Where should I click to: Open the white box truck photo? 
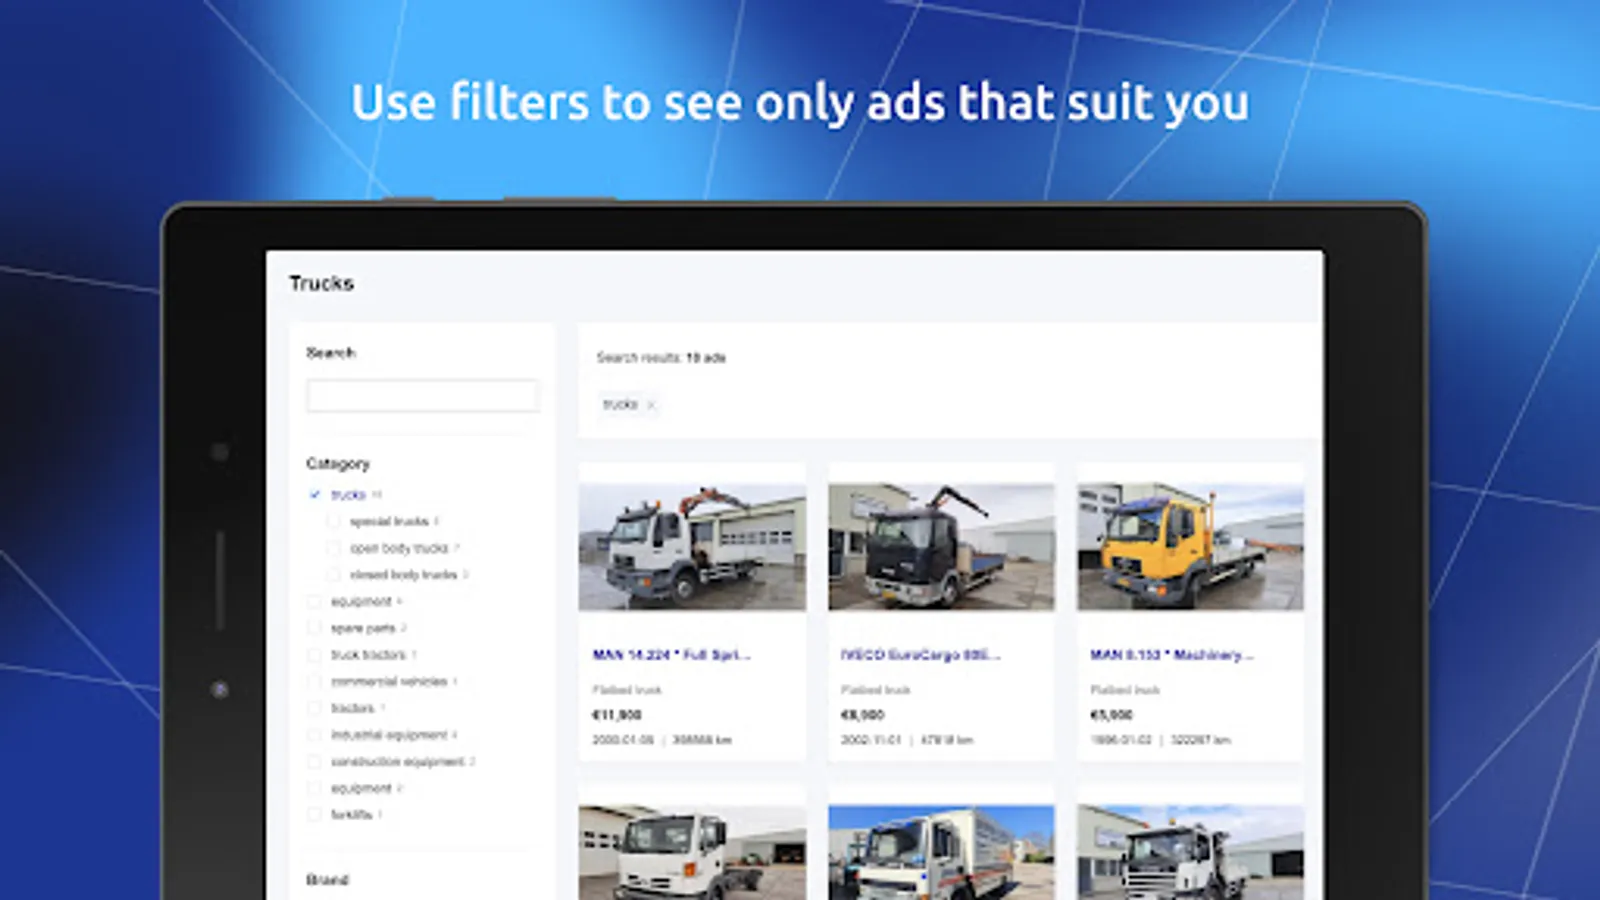(941, 852)
